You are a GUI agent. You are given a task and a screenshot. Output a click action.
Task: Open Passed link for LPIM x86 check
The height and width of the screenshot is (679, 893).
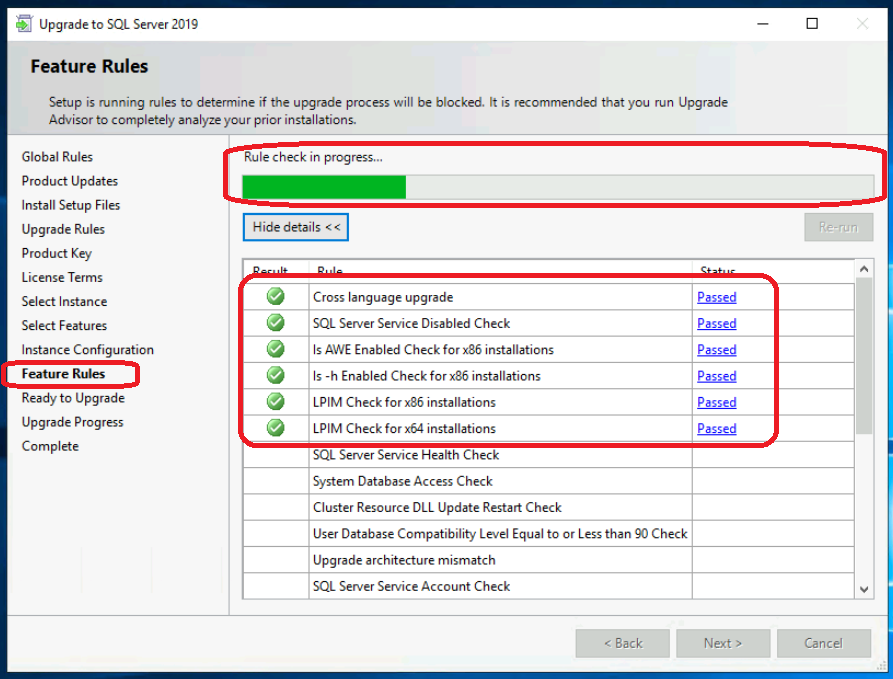tap(716, 402)
